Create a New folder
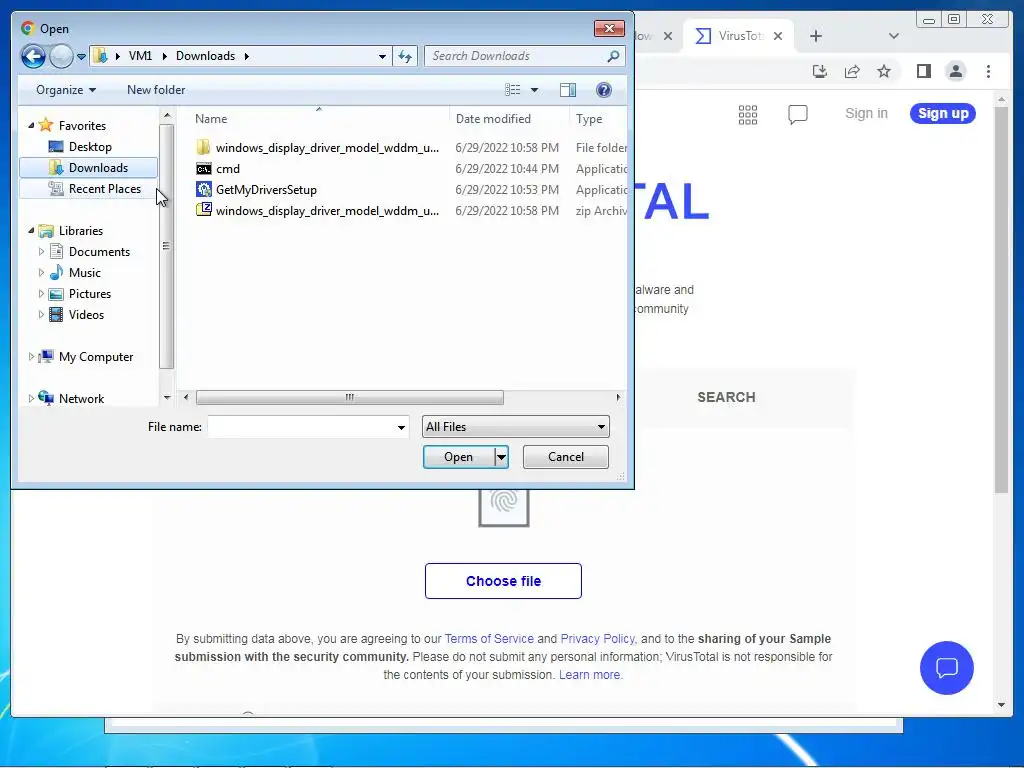The height and width of the screenshot is (768, 1024). (156, 90)
